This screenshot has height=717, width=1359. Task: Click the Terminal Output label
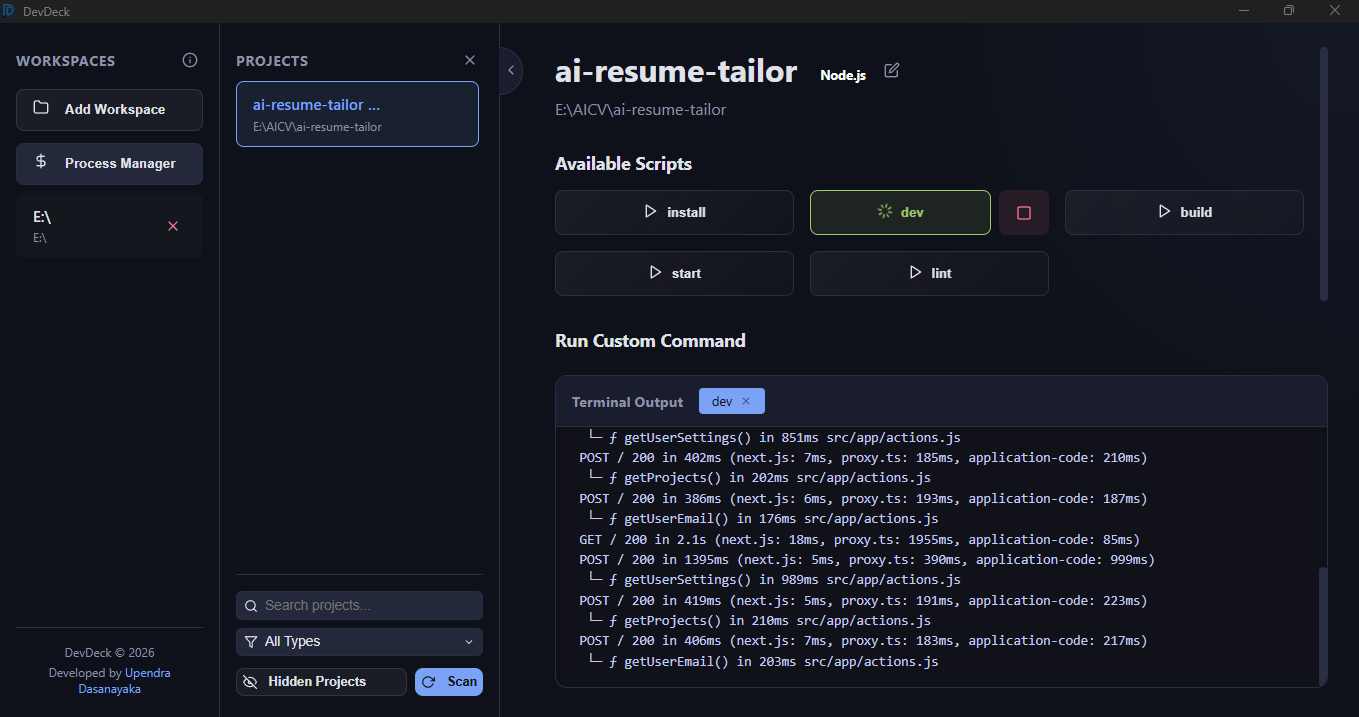627,402
